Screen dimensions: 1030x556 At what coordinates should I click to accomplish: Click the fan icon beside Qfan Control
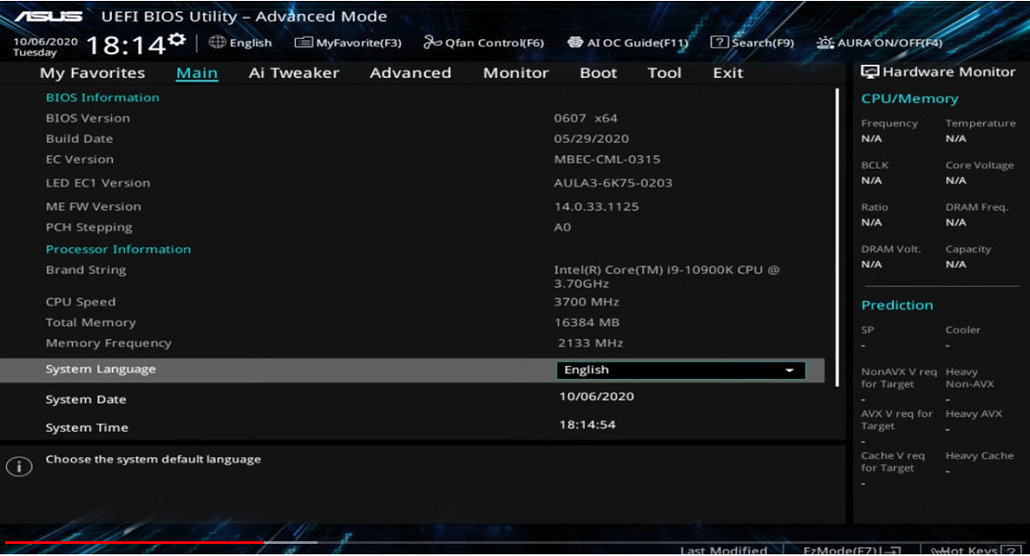(x=432, y=42)
